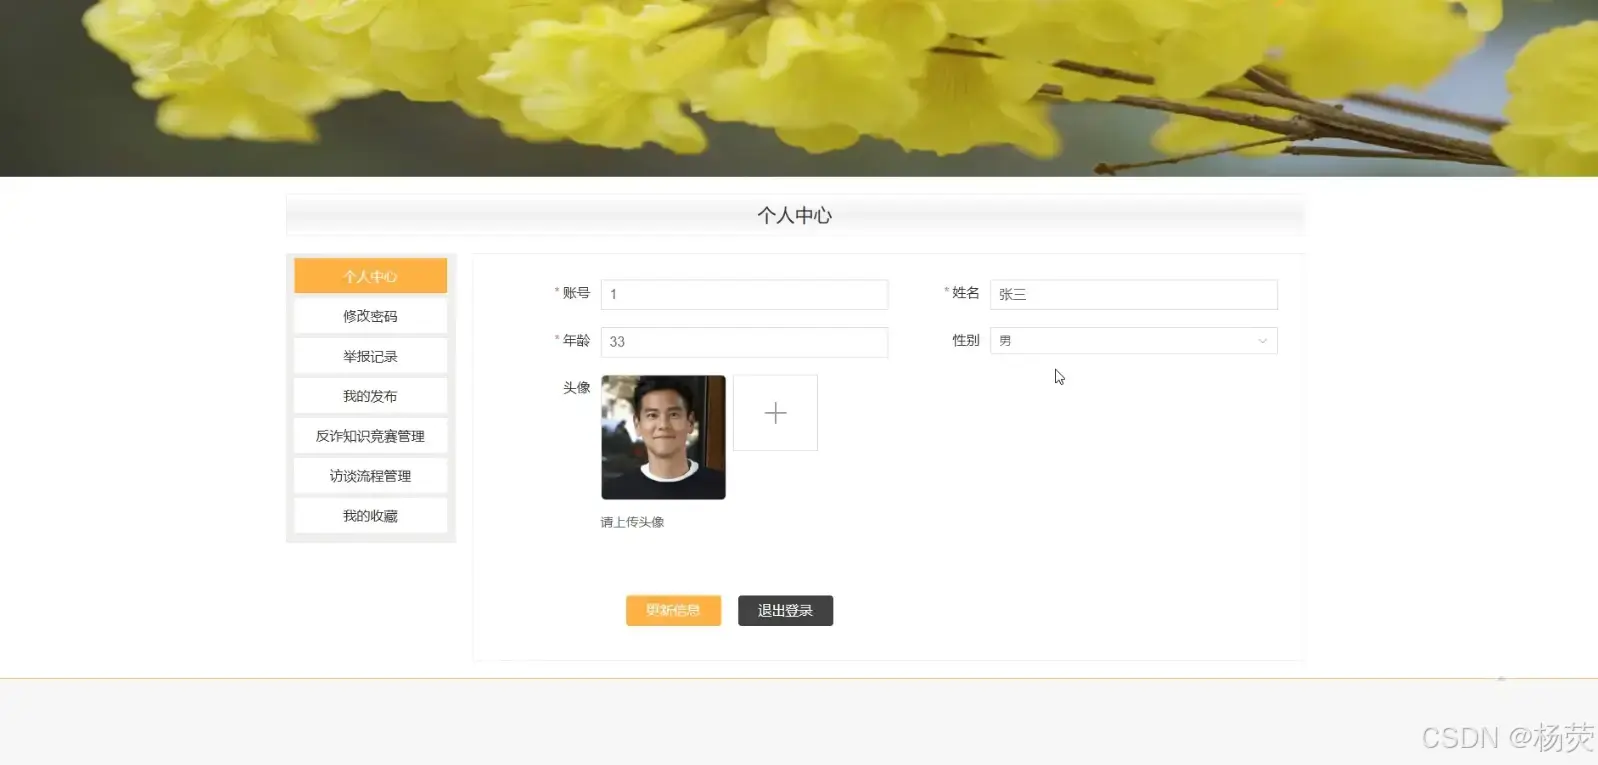Image resolution: width=1598 pixels, height=765 pixels.
Task: Open 修改密码 in sidebar
Action: point(370,316)
